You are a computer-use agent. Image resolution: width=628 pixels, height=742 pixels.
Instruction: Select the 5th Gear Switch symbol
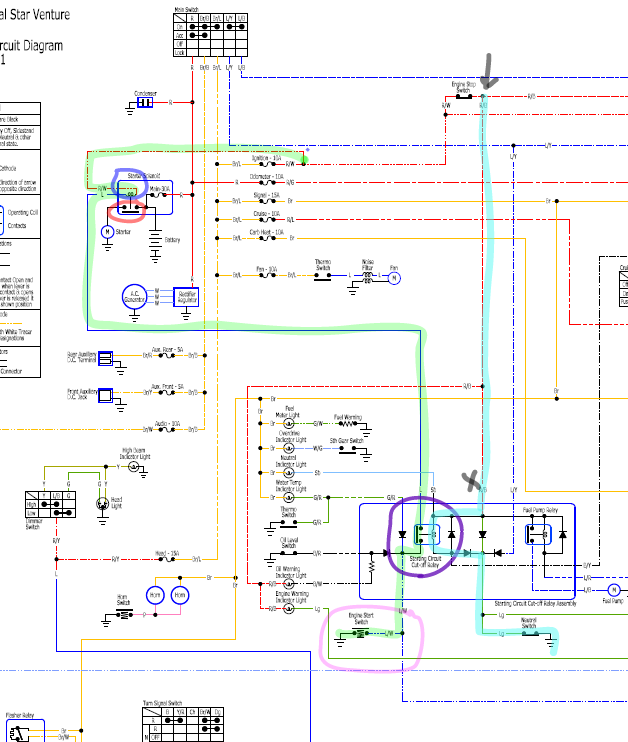(347, 450)
